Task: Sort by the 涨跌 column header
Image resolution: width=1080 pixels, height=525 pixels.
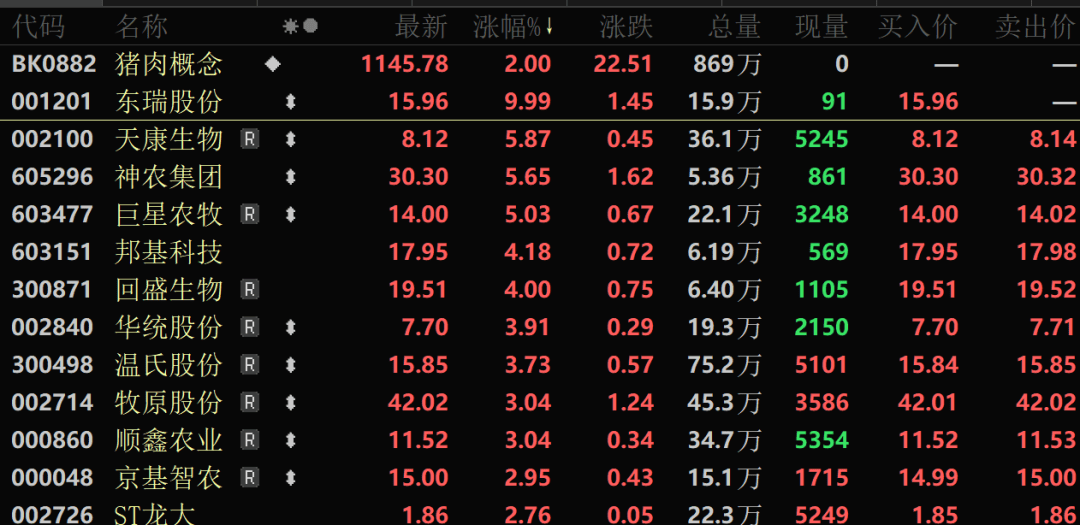Action: click(626, 28)
